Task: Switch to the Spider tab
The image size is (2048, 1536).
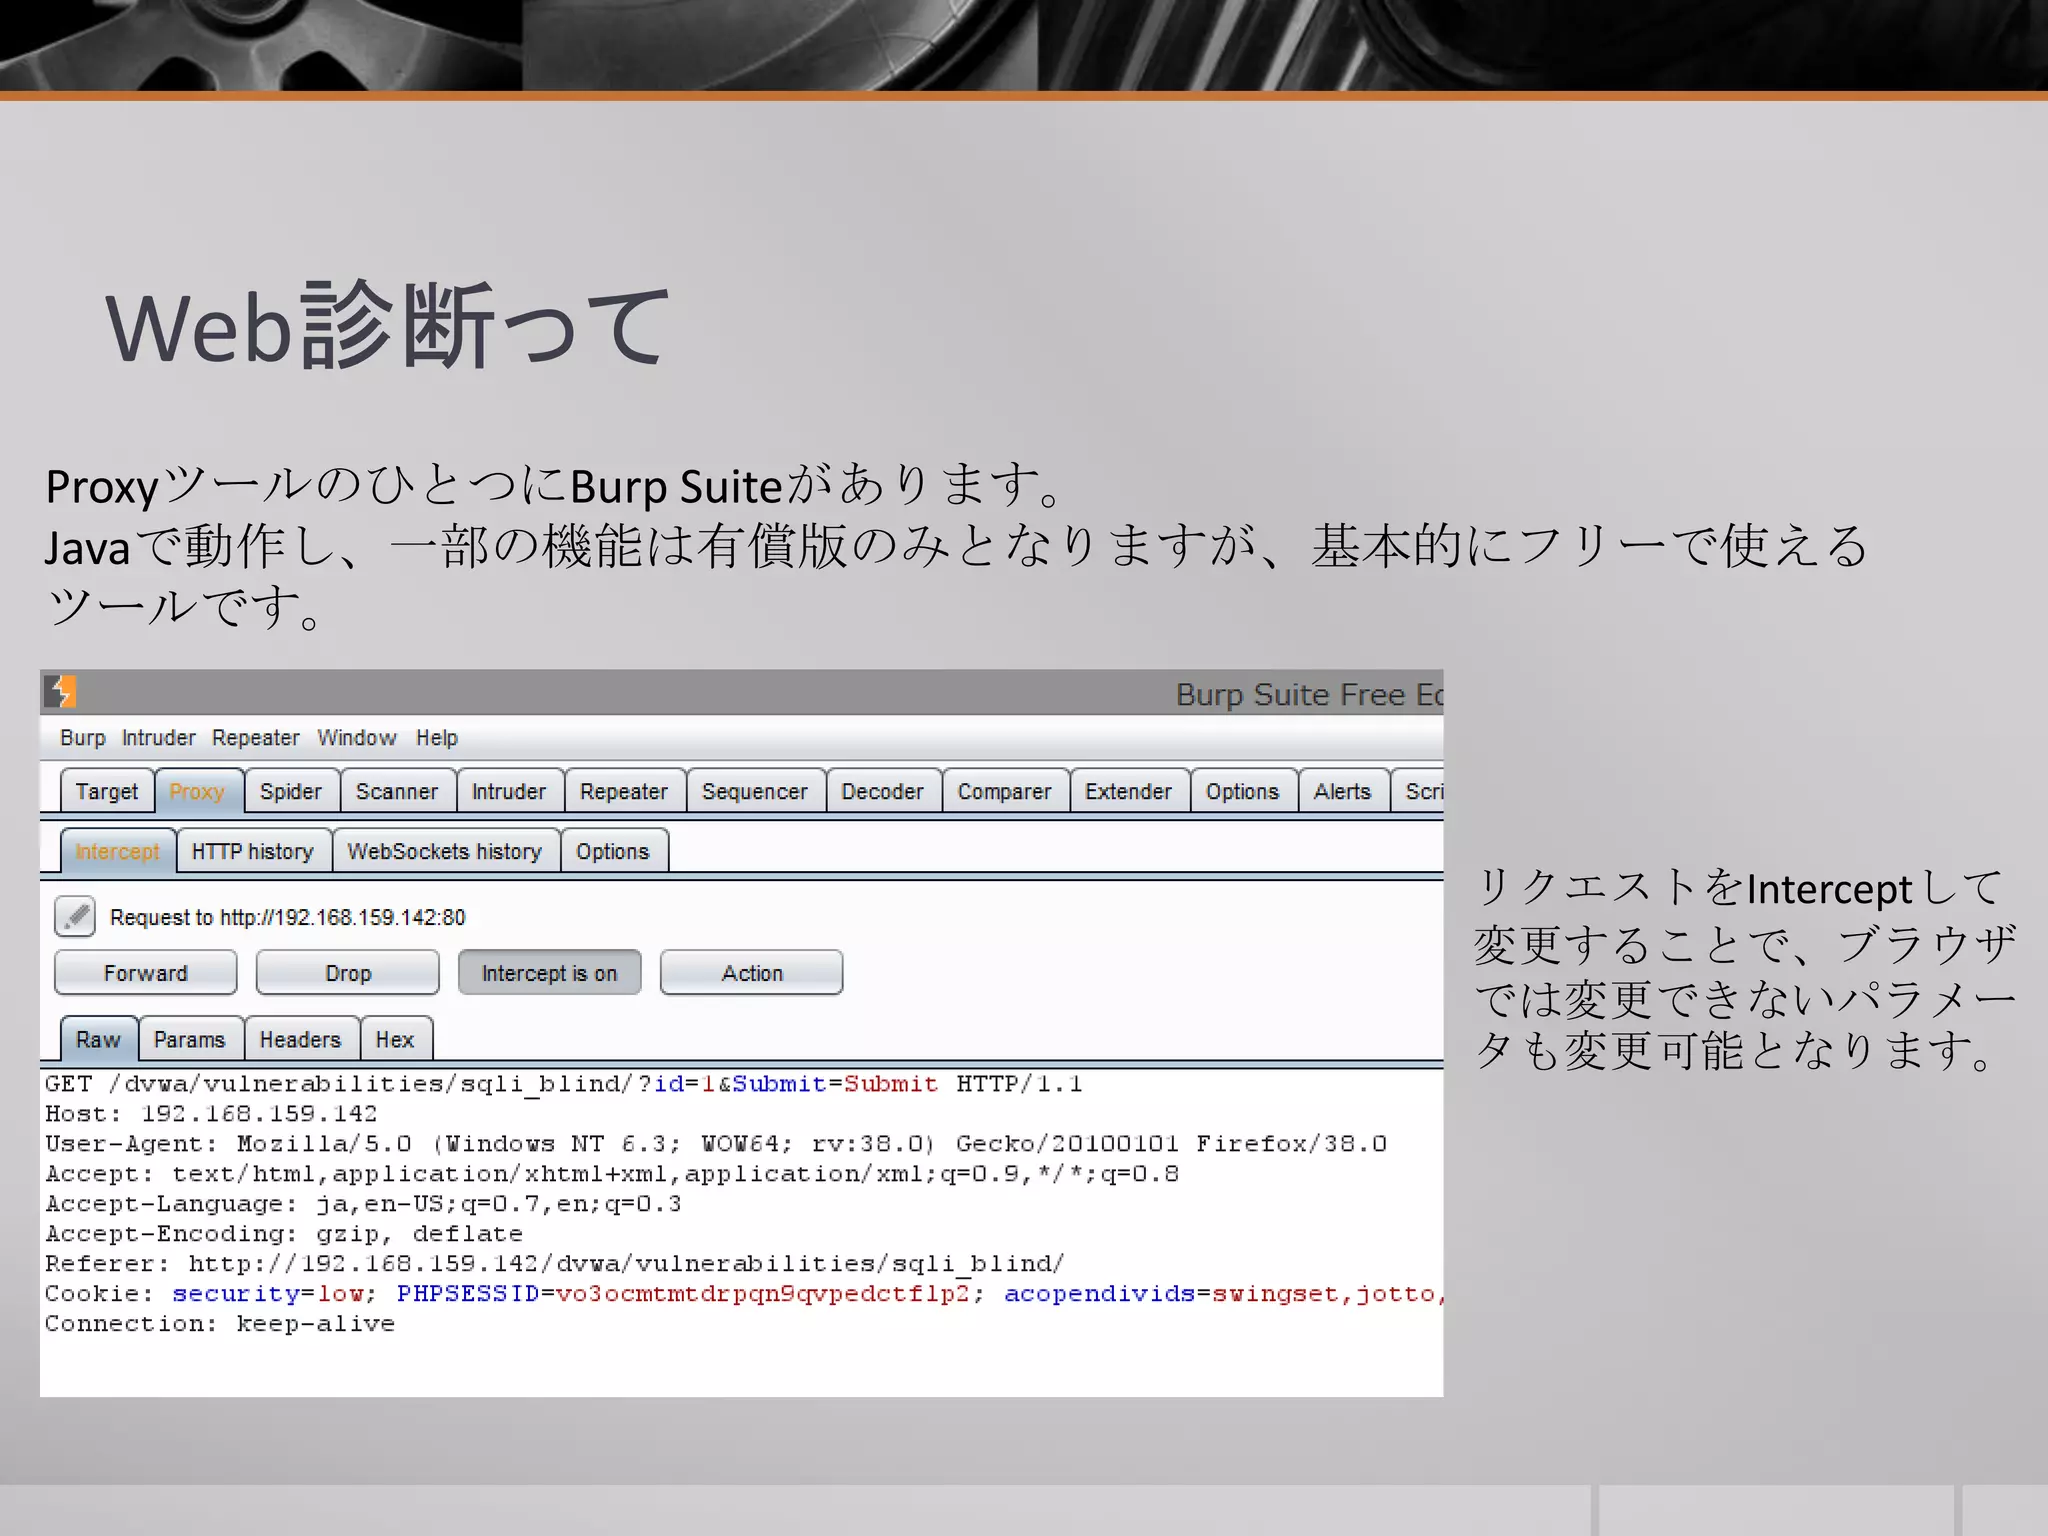Action: tap(291, 791)
